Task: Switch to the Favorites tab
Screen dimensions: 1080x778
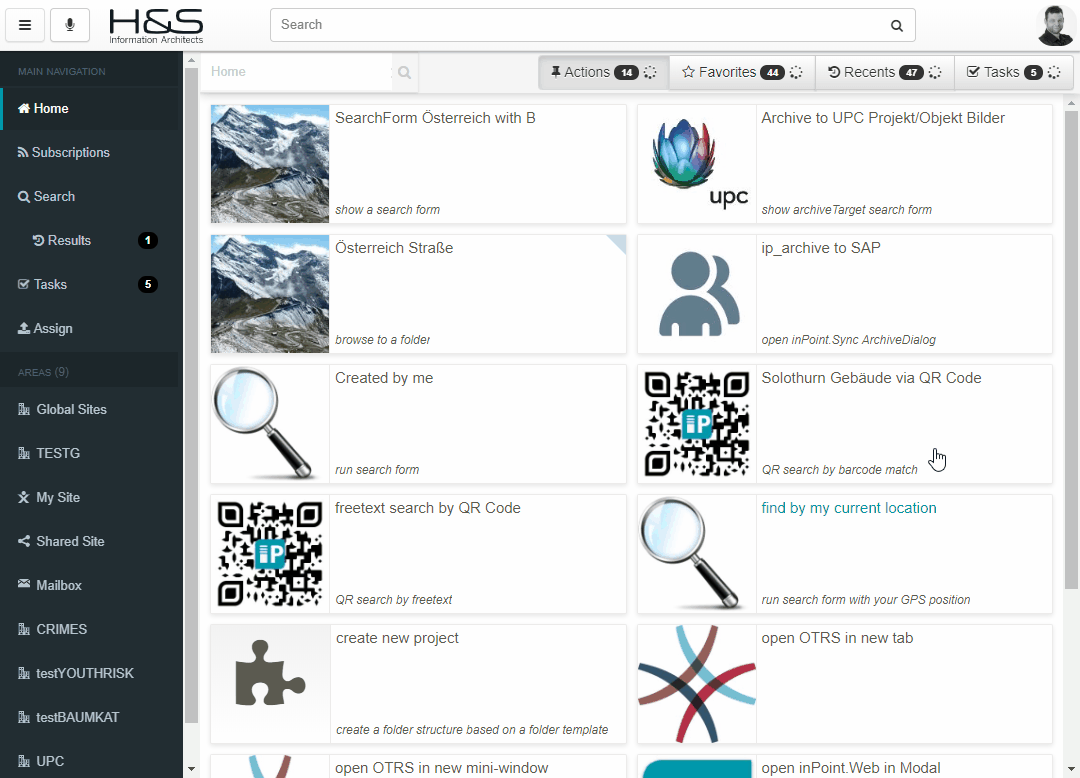Action: click(x=741, y=72)
